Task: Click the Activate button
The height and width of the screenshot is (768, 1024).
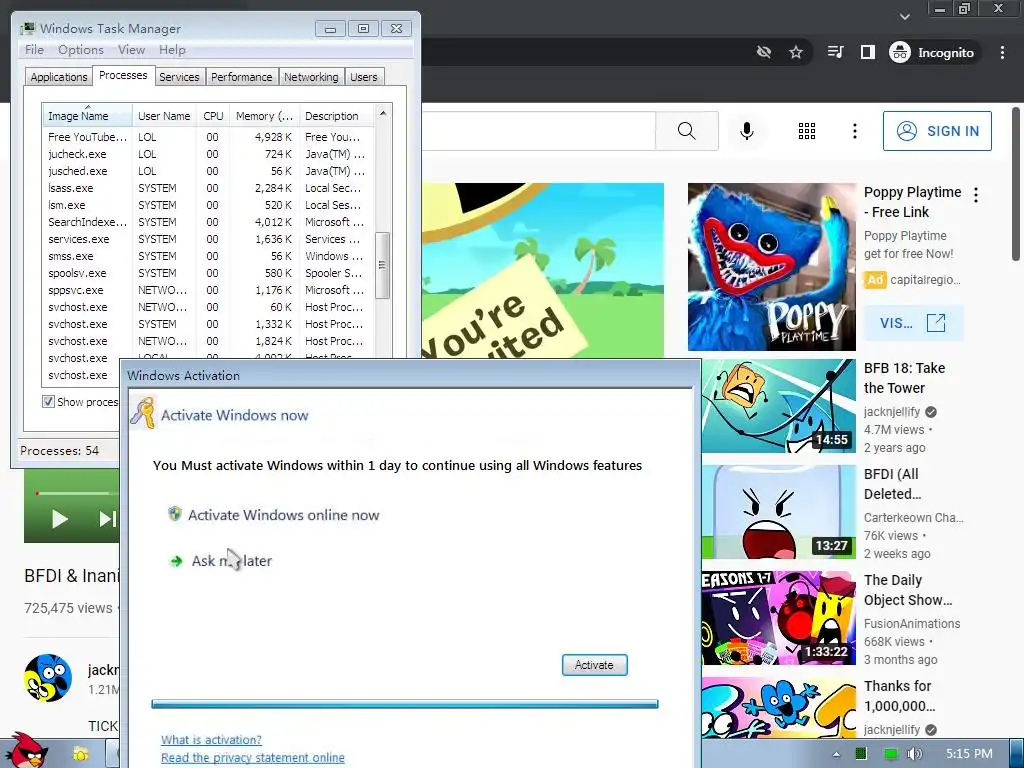Action: 594,665
